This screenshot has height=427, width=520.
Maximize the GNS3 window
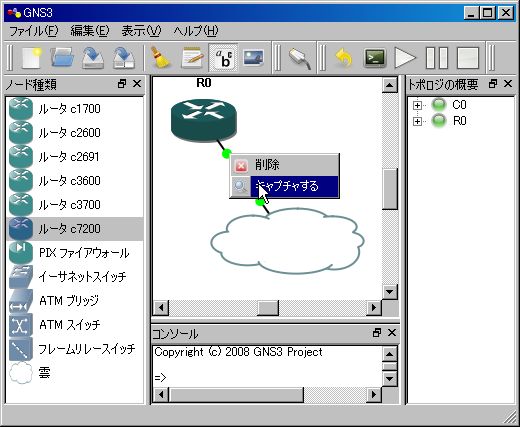tap(488, 13)
